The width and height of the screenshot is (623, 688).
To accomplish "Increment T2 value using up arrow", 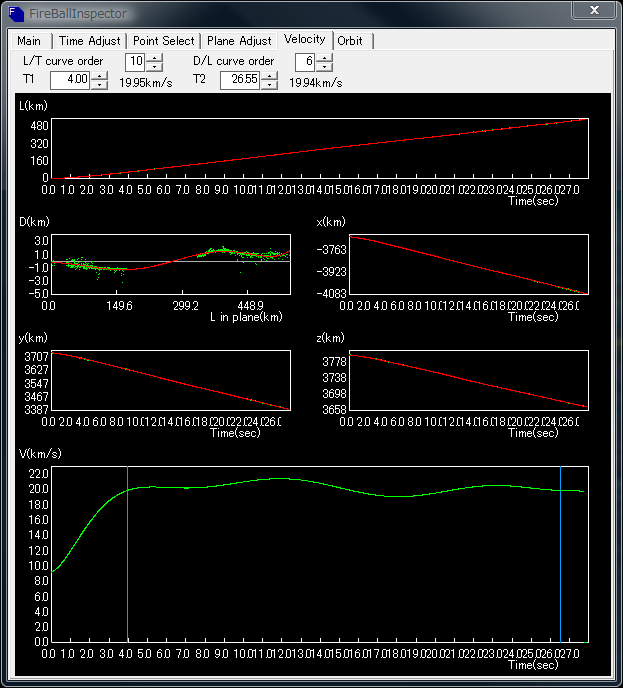I will pyautogui.click(x=269, y=76).
